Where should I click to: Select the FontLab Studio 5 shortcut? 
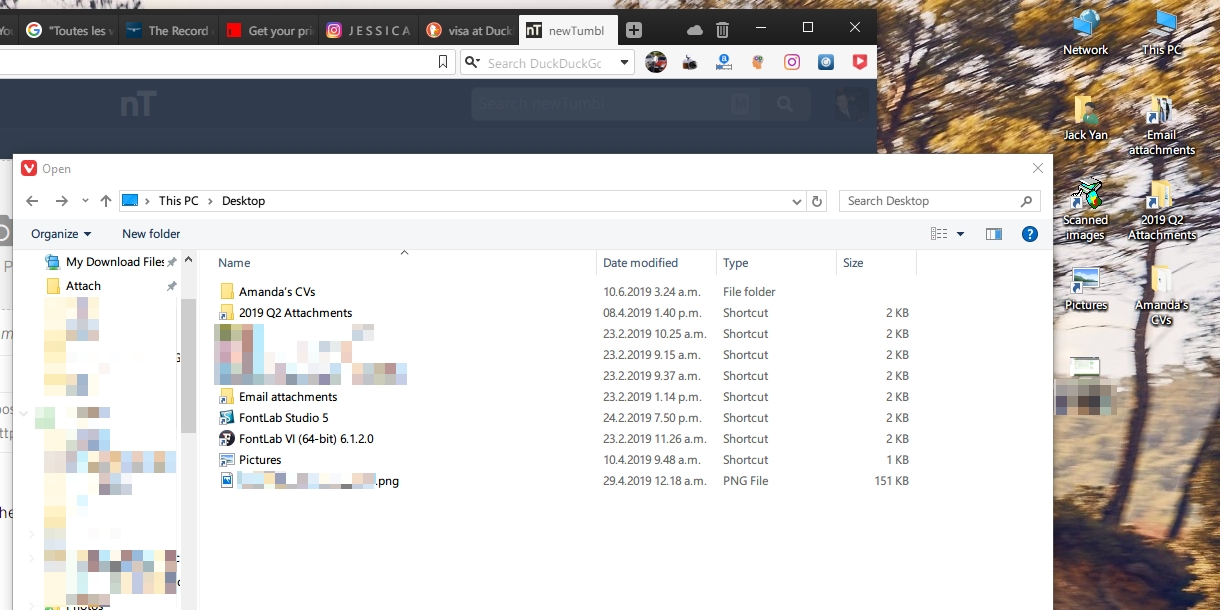point(283,418)
